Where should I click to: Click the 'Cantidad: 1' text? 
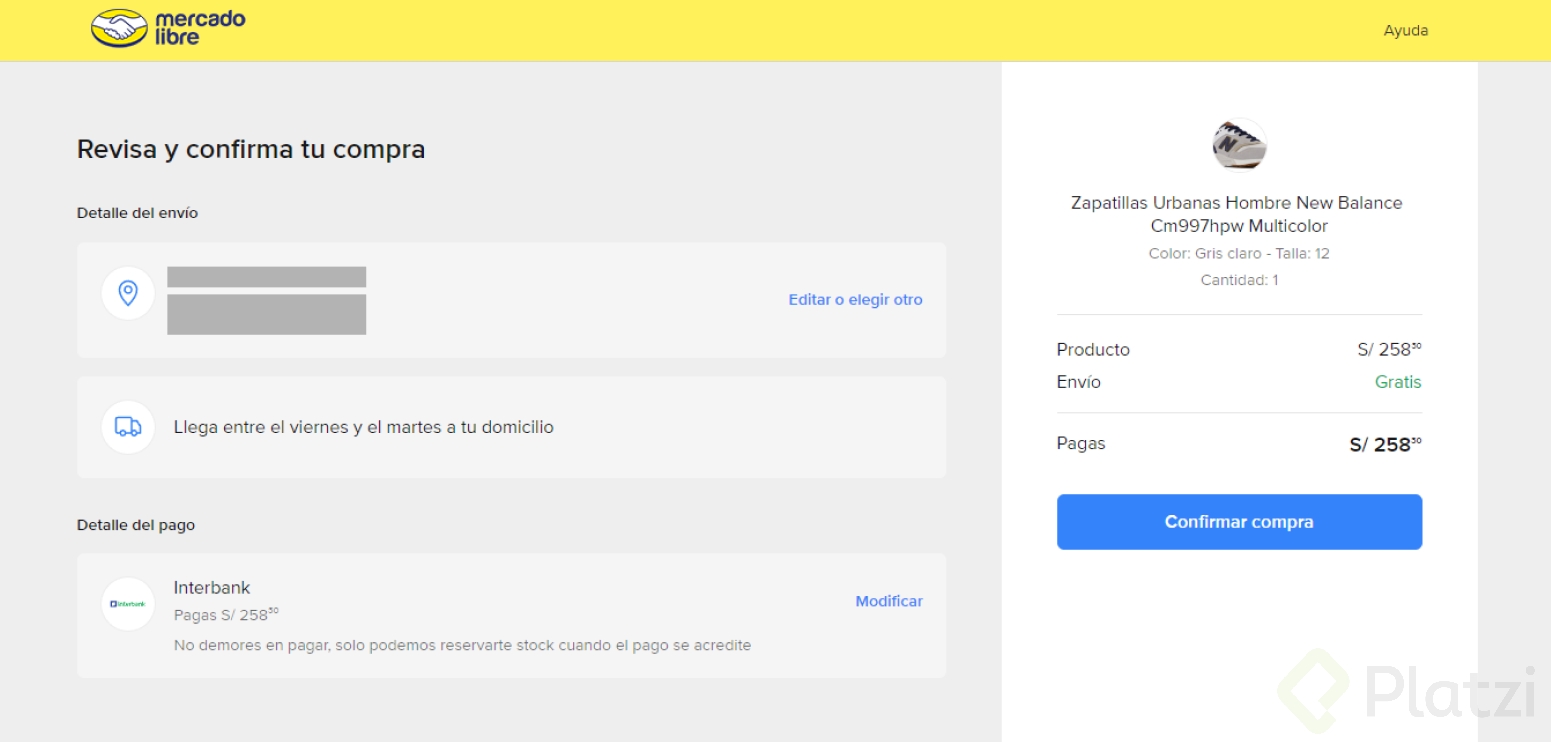[x=1239, y=280]
